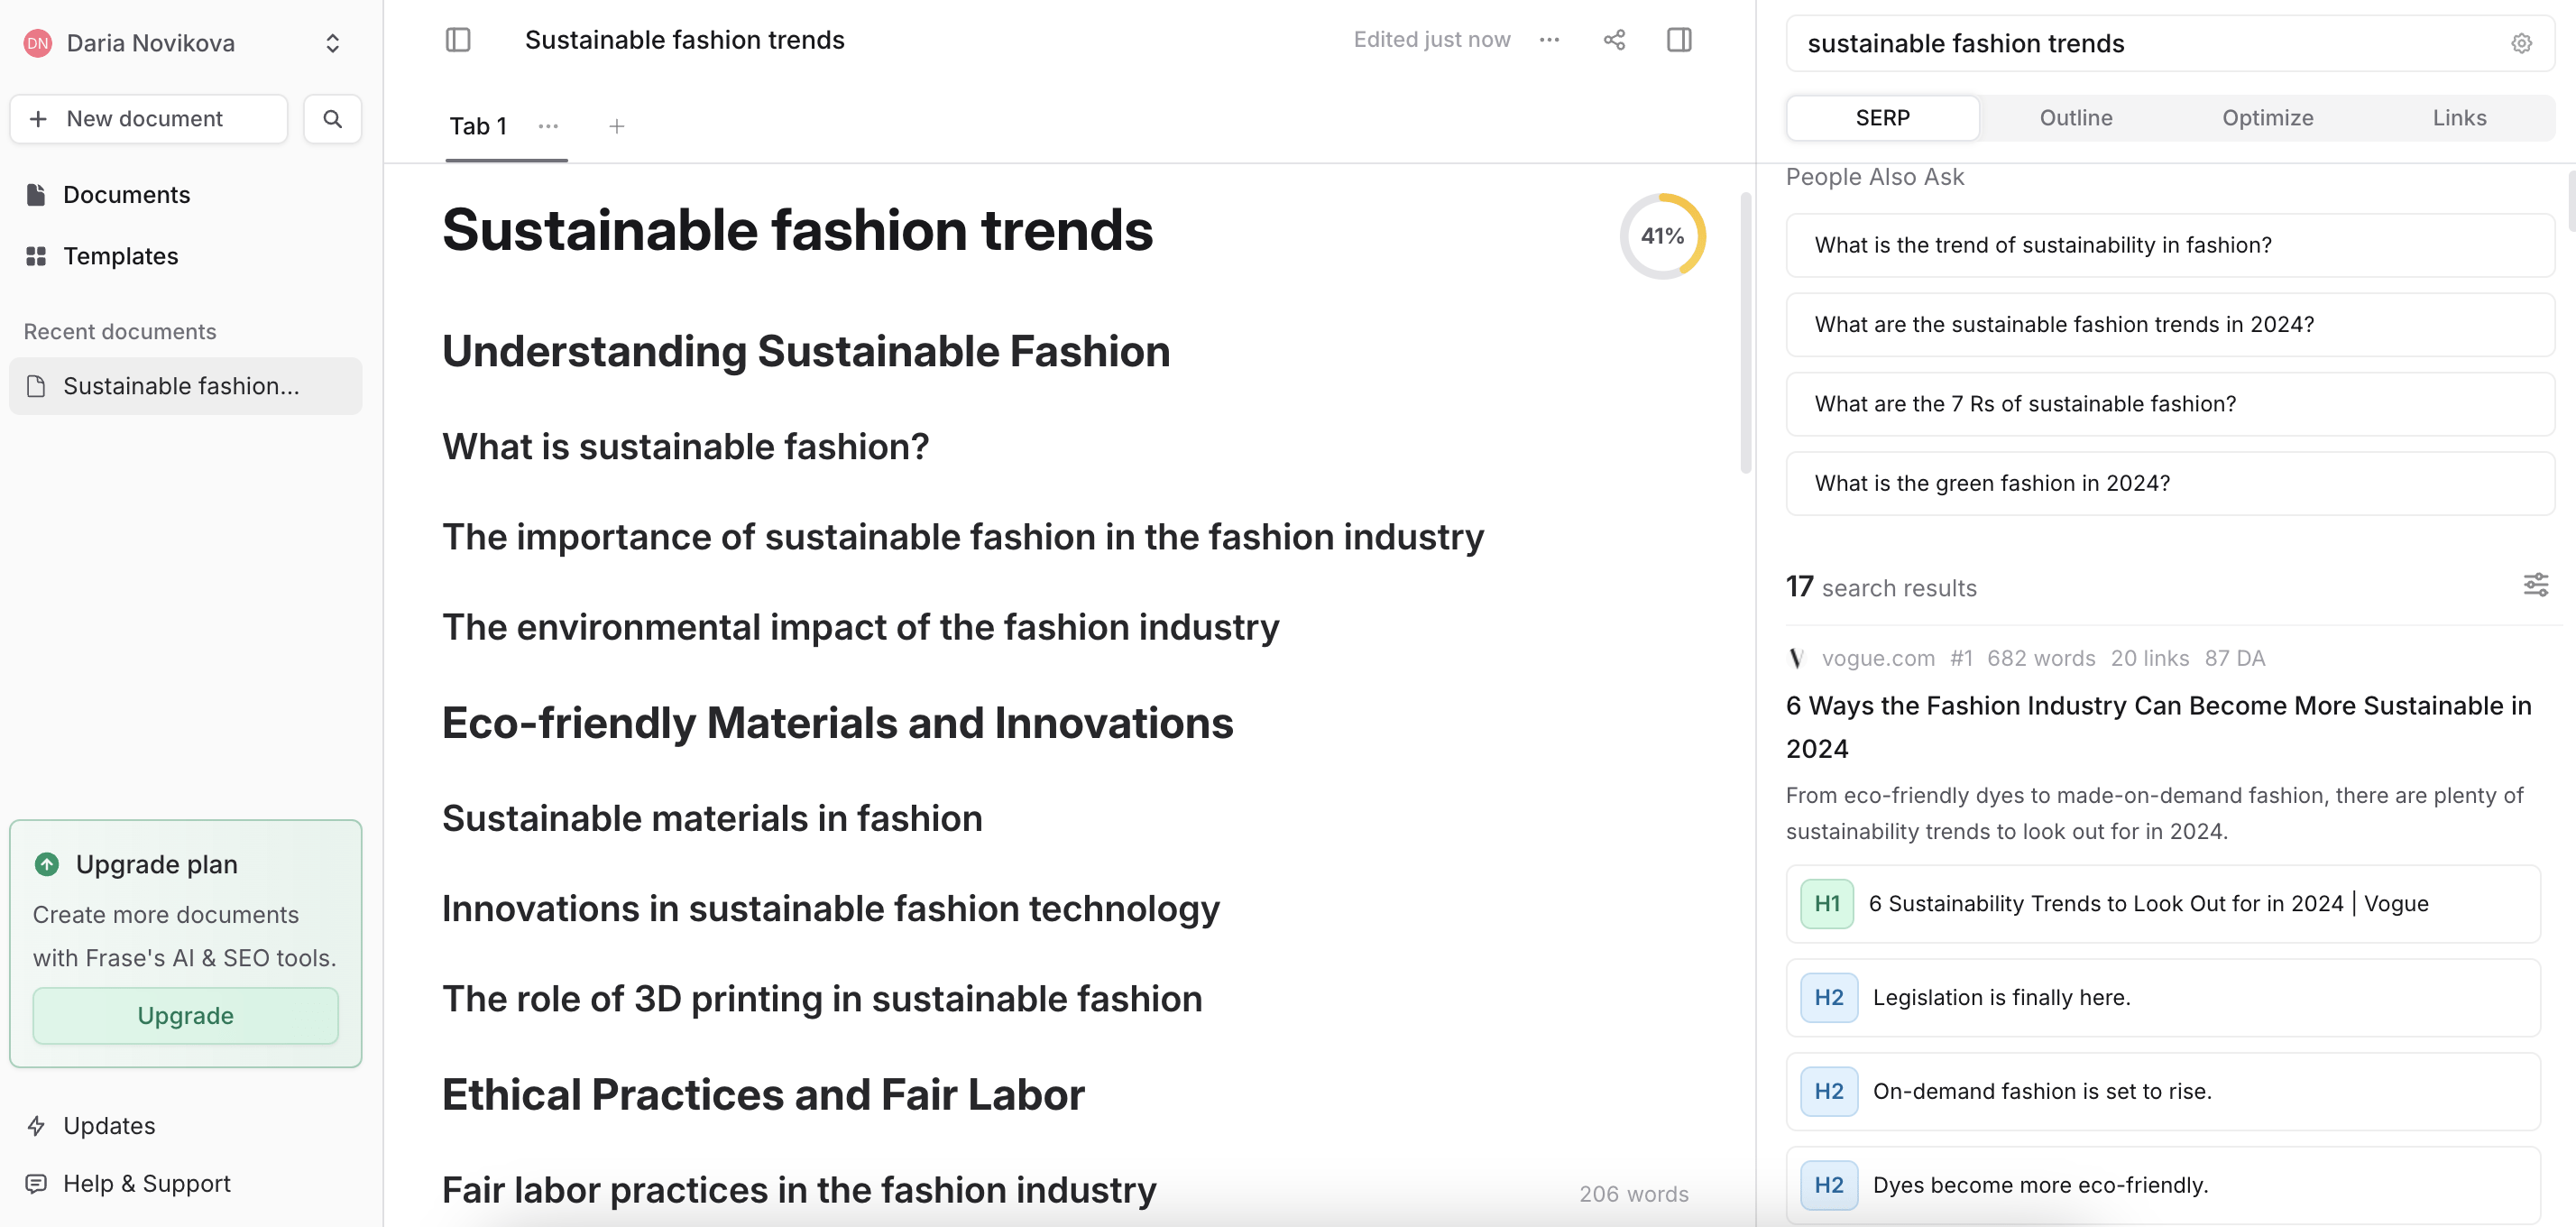Add a new tab with plus icon
2576x1227 pixels.
617,126
